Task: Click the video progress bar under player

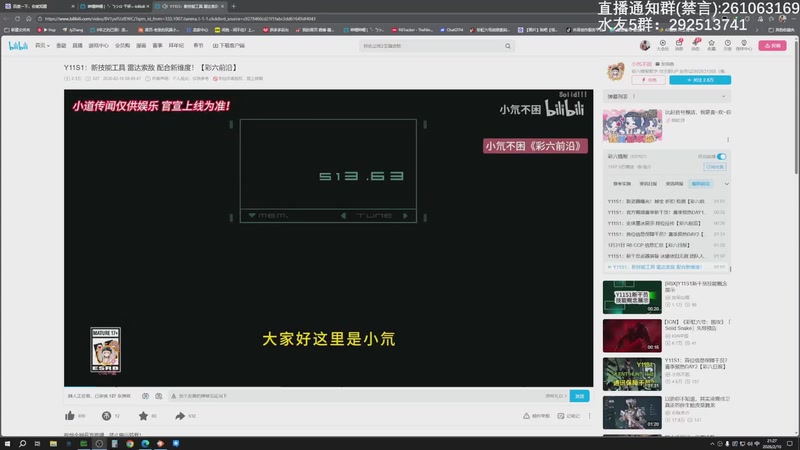Action: [x=328, y=386]
